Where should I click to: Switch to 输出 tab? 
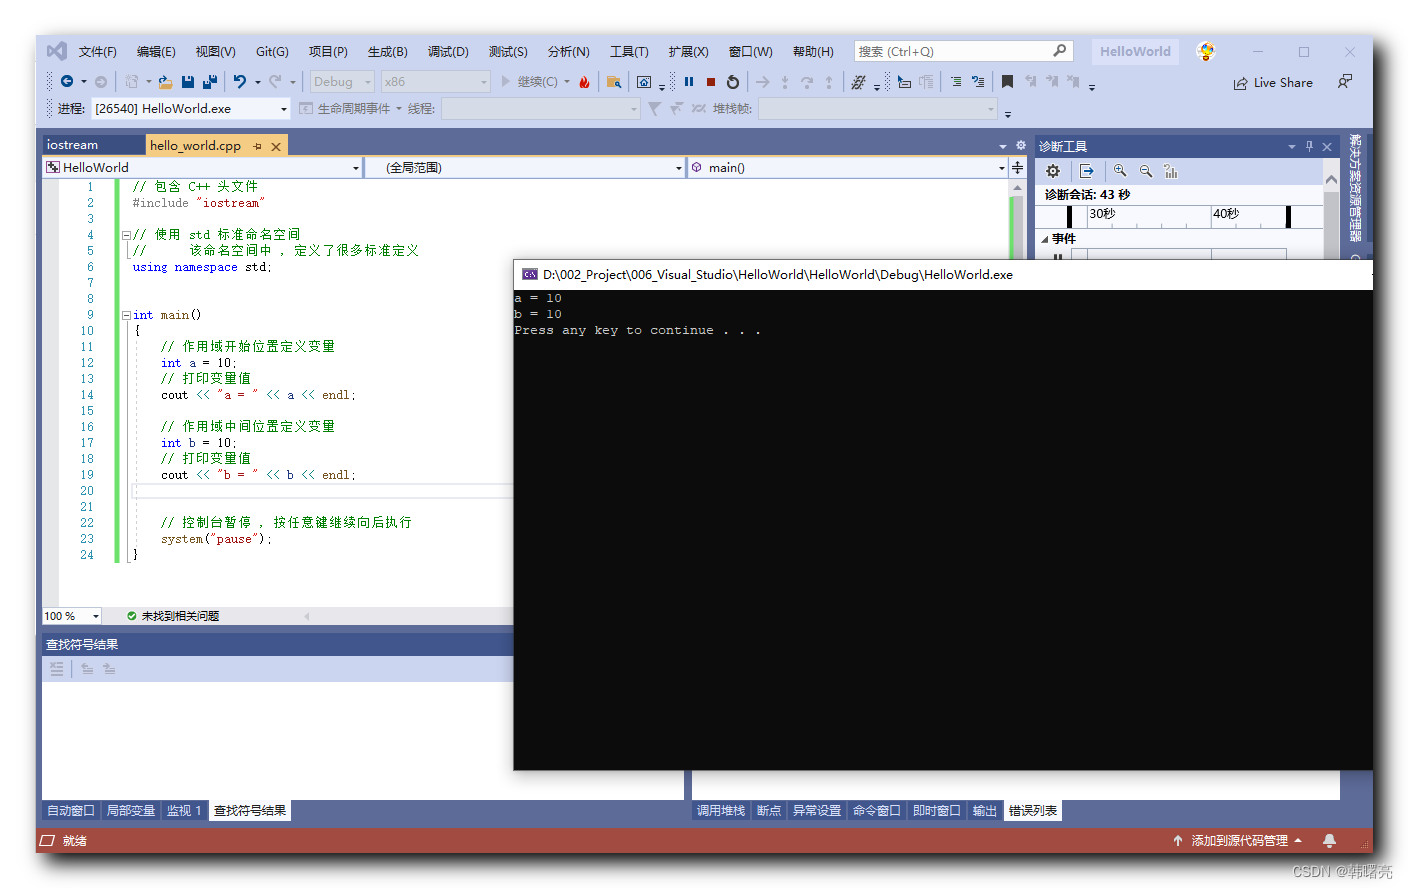click(985, 811)
